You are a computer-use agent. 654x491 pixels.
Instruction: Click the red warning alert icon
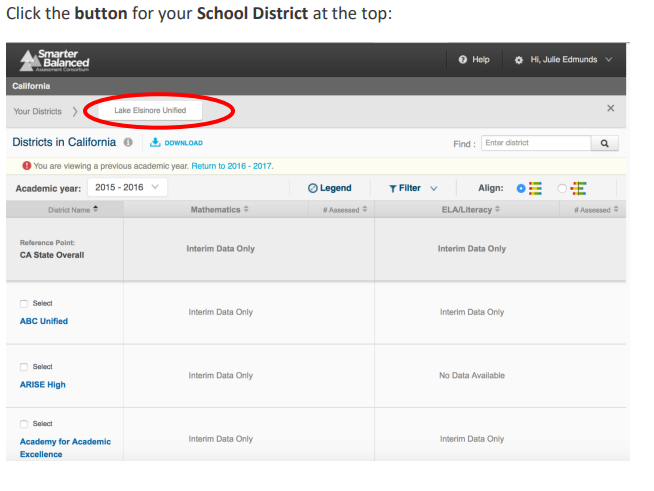tap(27, 166)
